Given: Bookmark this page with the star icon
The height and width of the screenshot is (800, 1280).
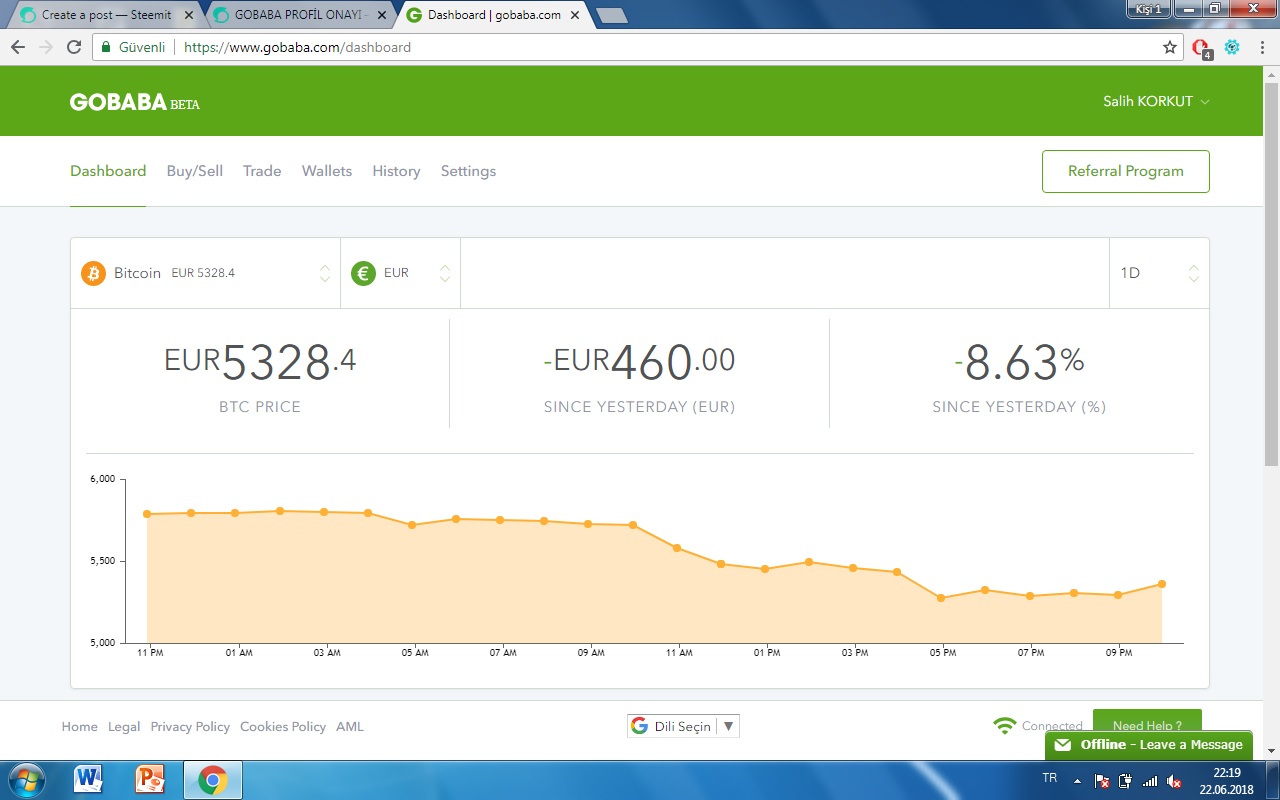Looking at the screenshot, I should tap(1170, 47).
